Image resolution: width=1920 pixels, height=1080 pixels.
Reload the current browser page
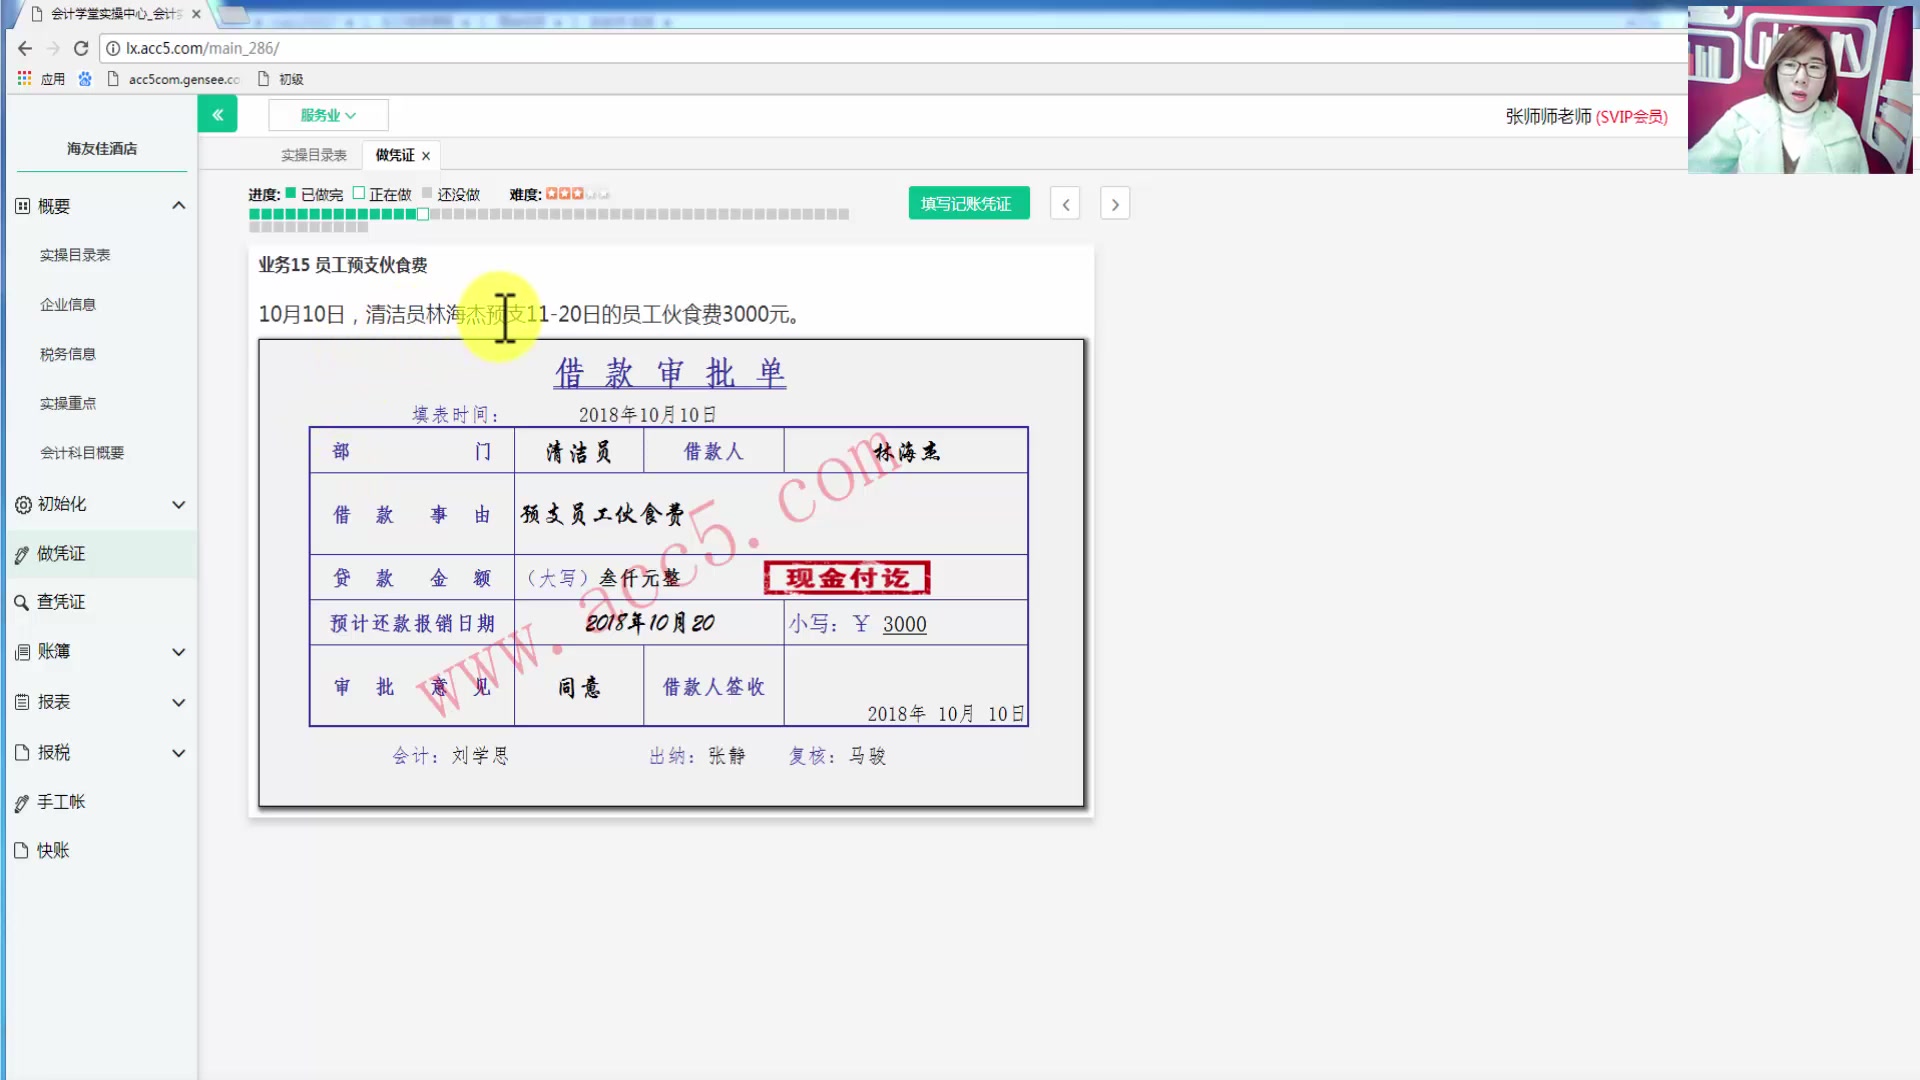pyautogui.click(x=81, y=48)
